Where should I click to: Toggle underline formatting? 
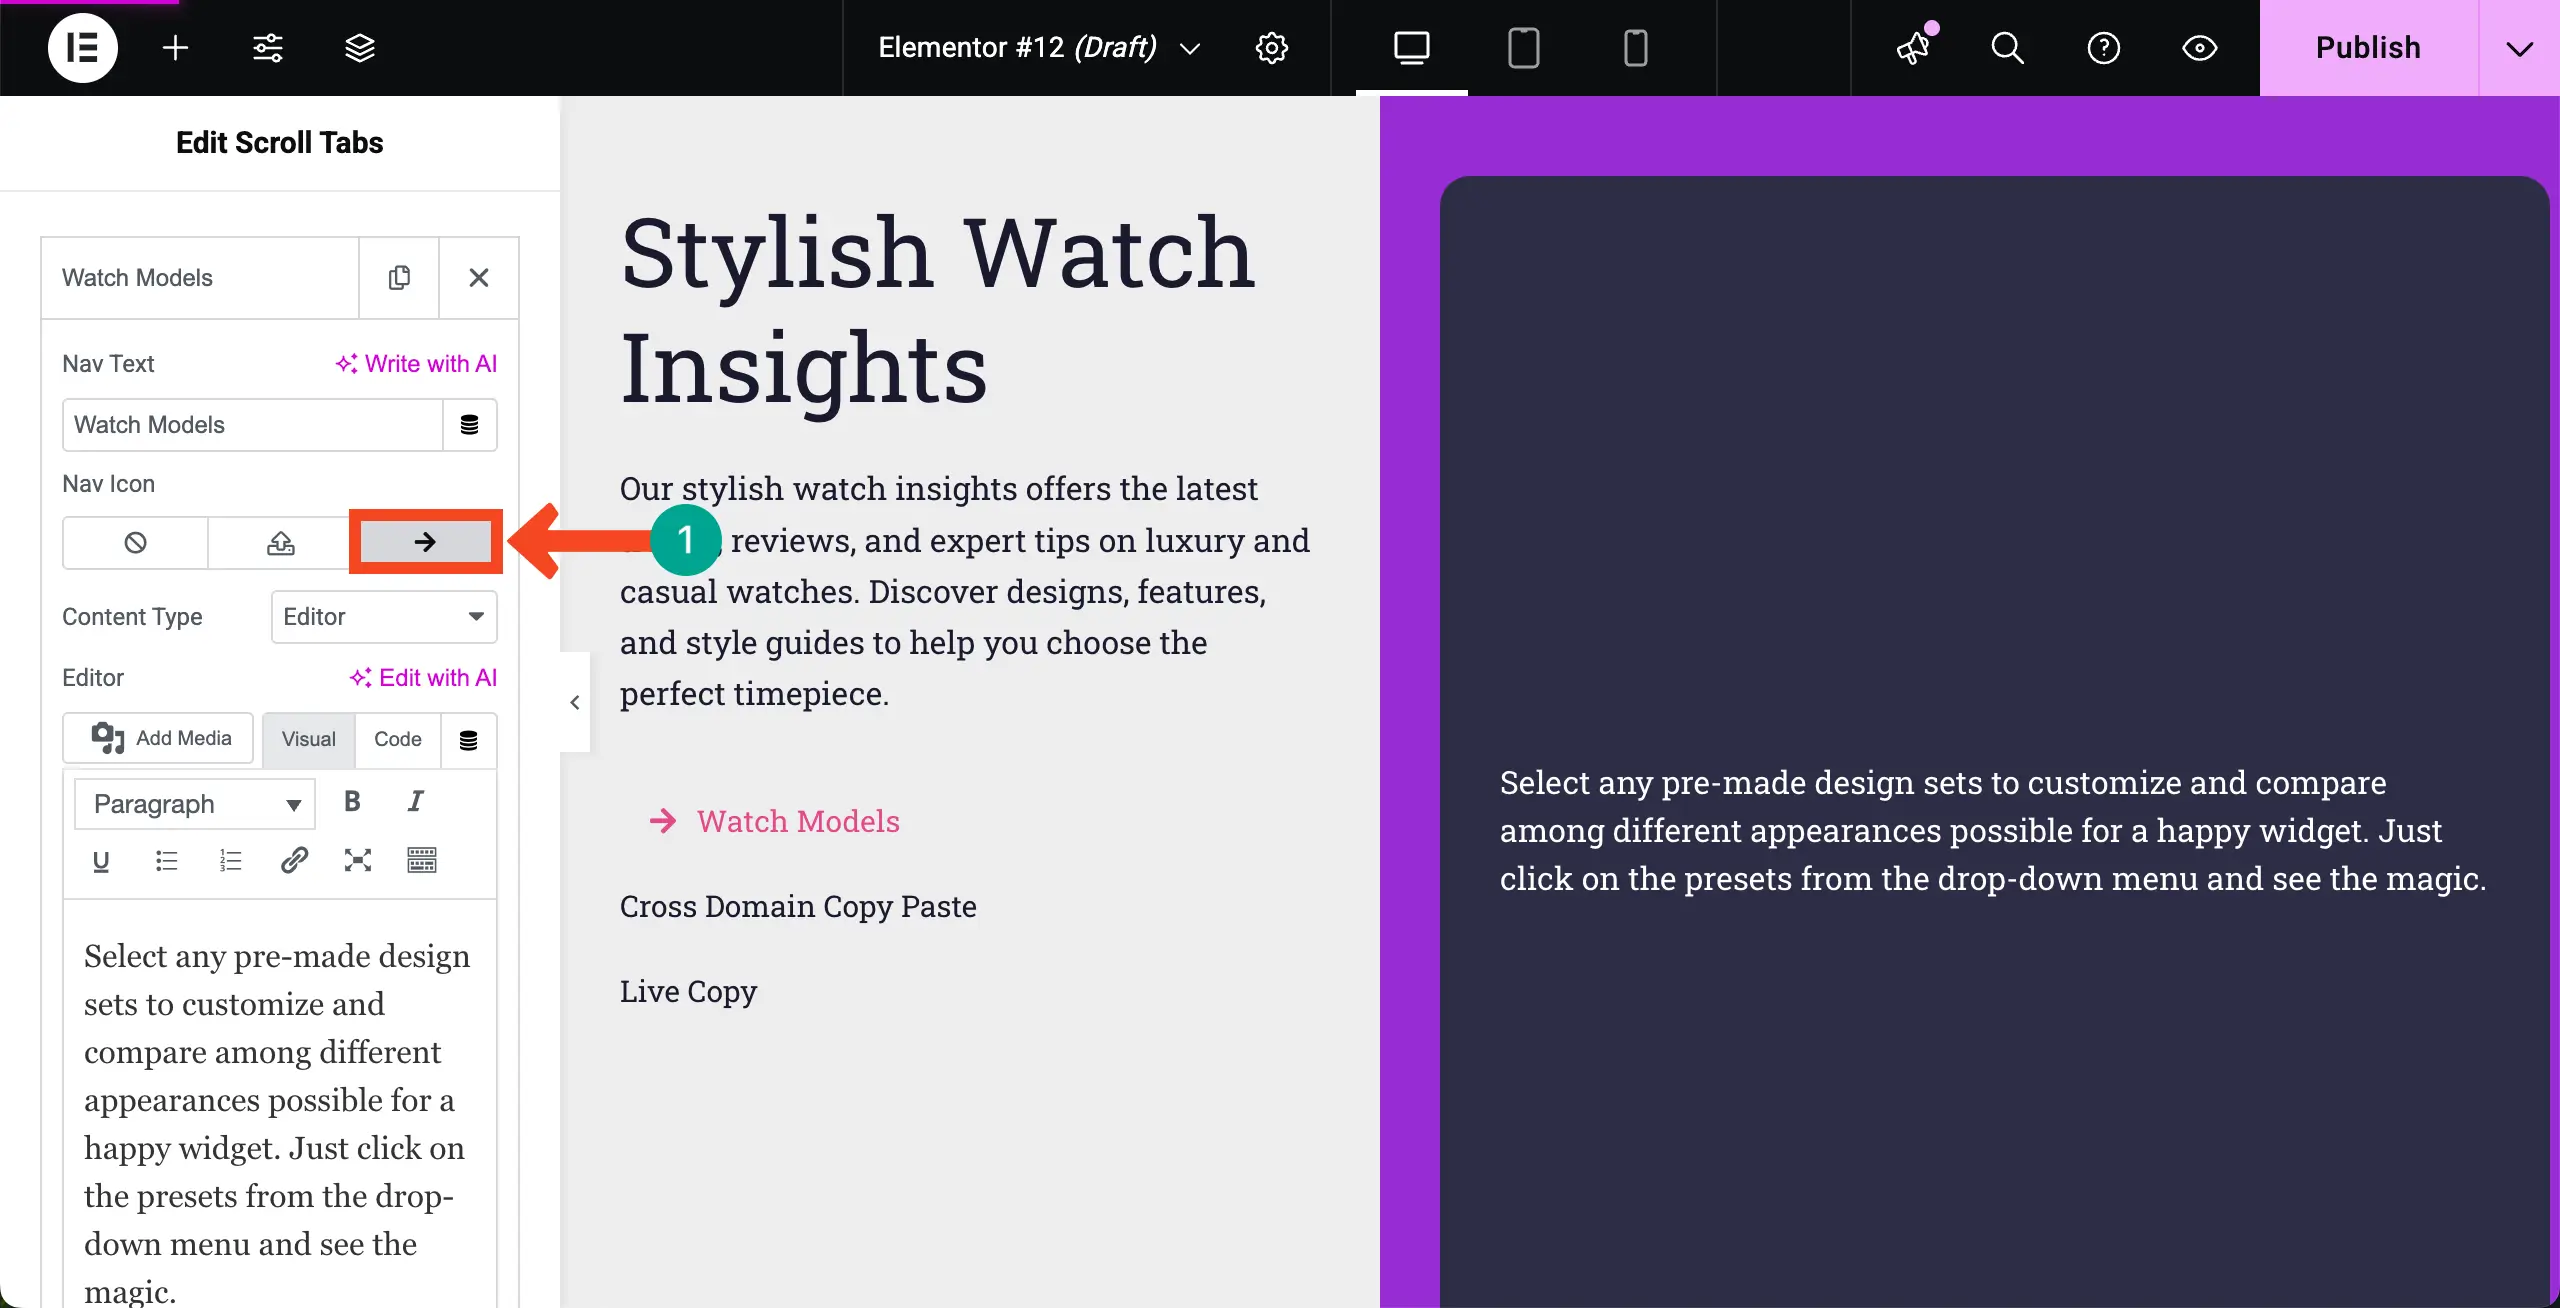click(100, 860)
